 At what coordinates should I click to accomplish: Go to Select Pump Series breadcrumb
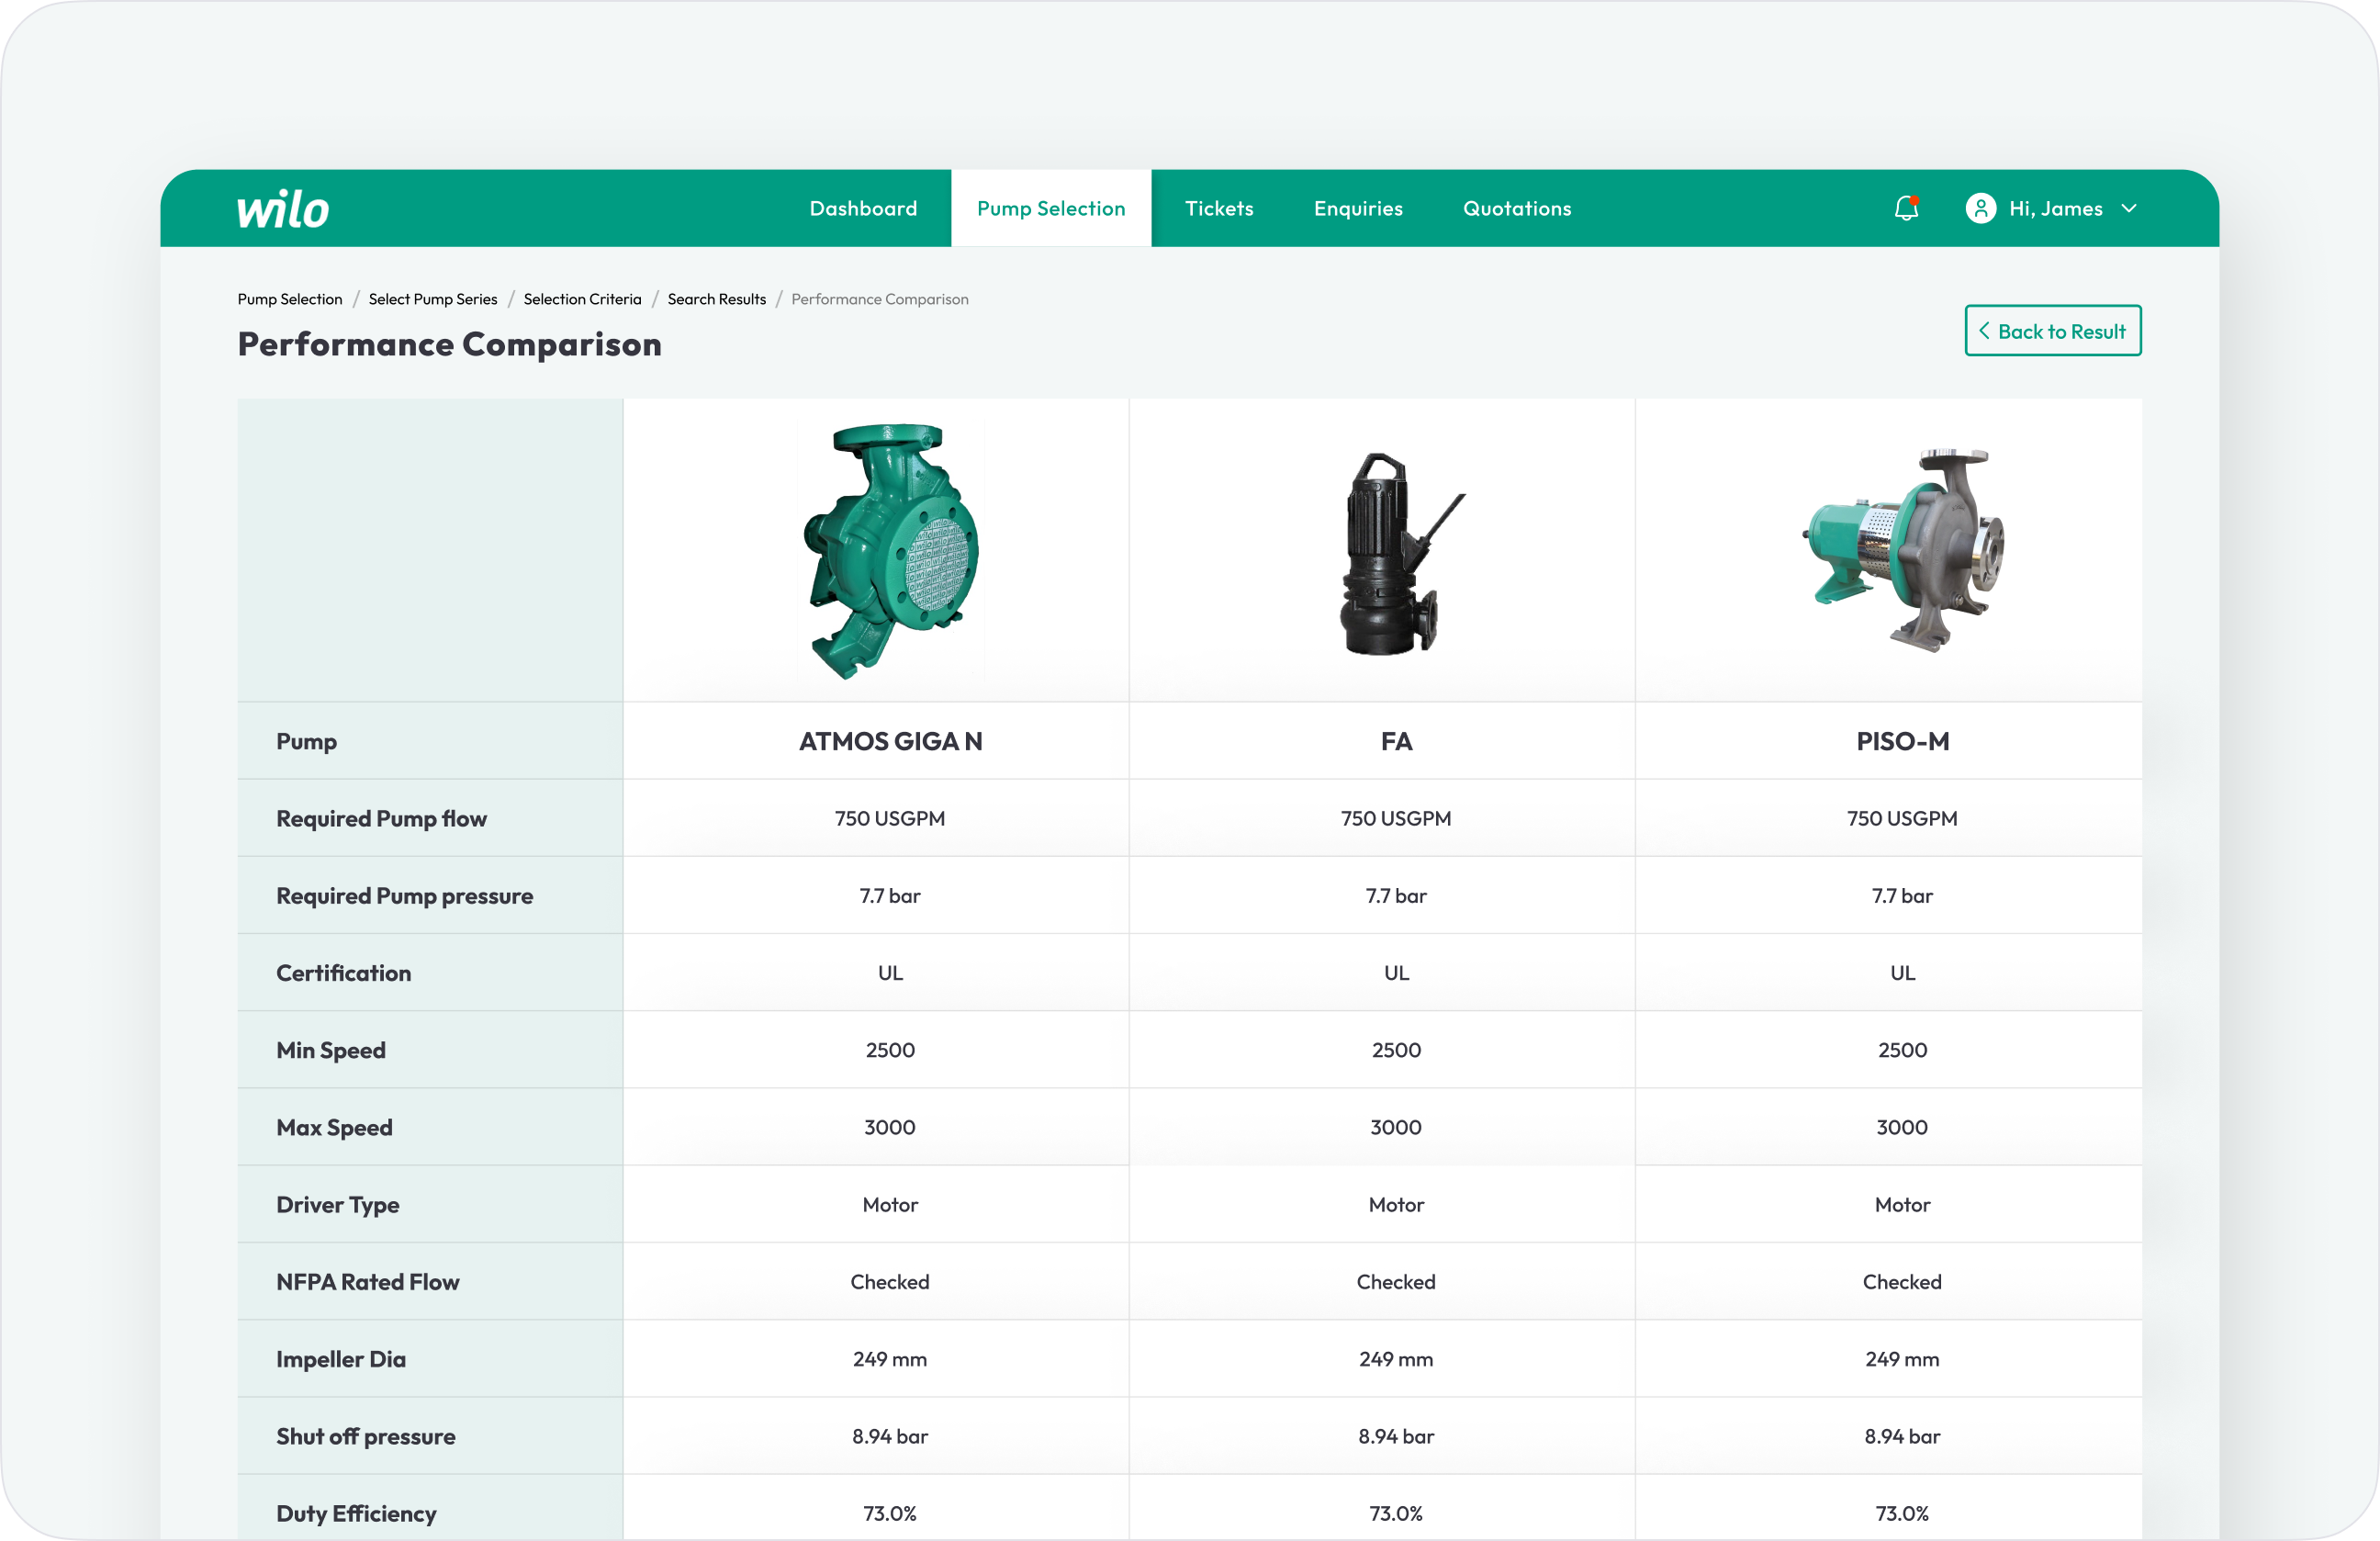432,299
